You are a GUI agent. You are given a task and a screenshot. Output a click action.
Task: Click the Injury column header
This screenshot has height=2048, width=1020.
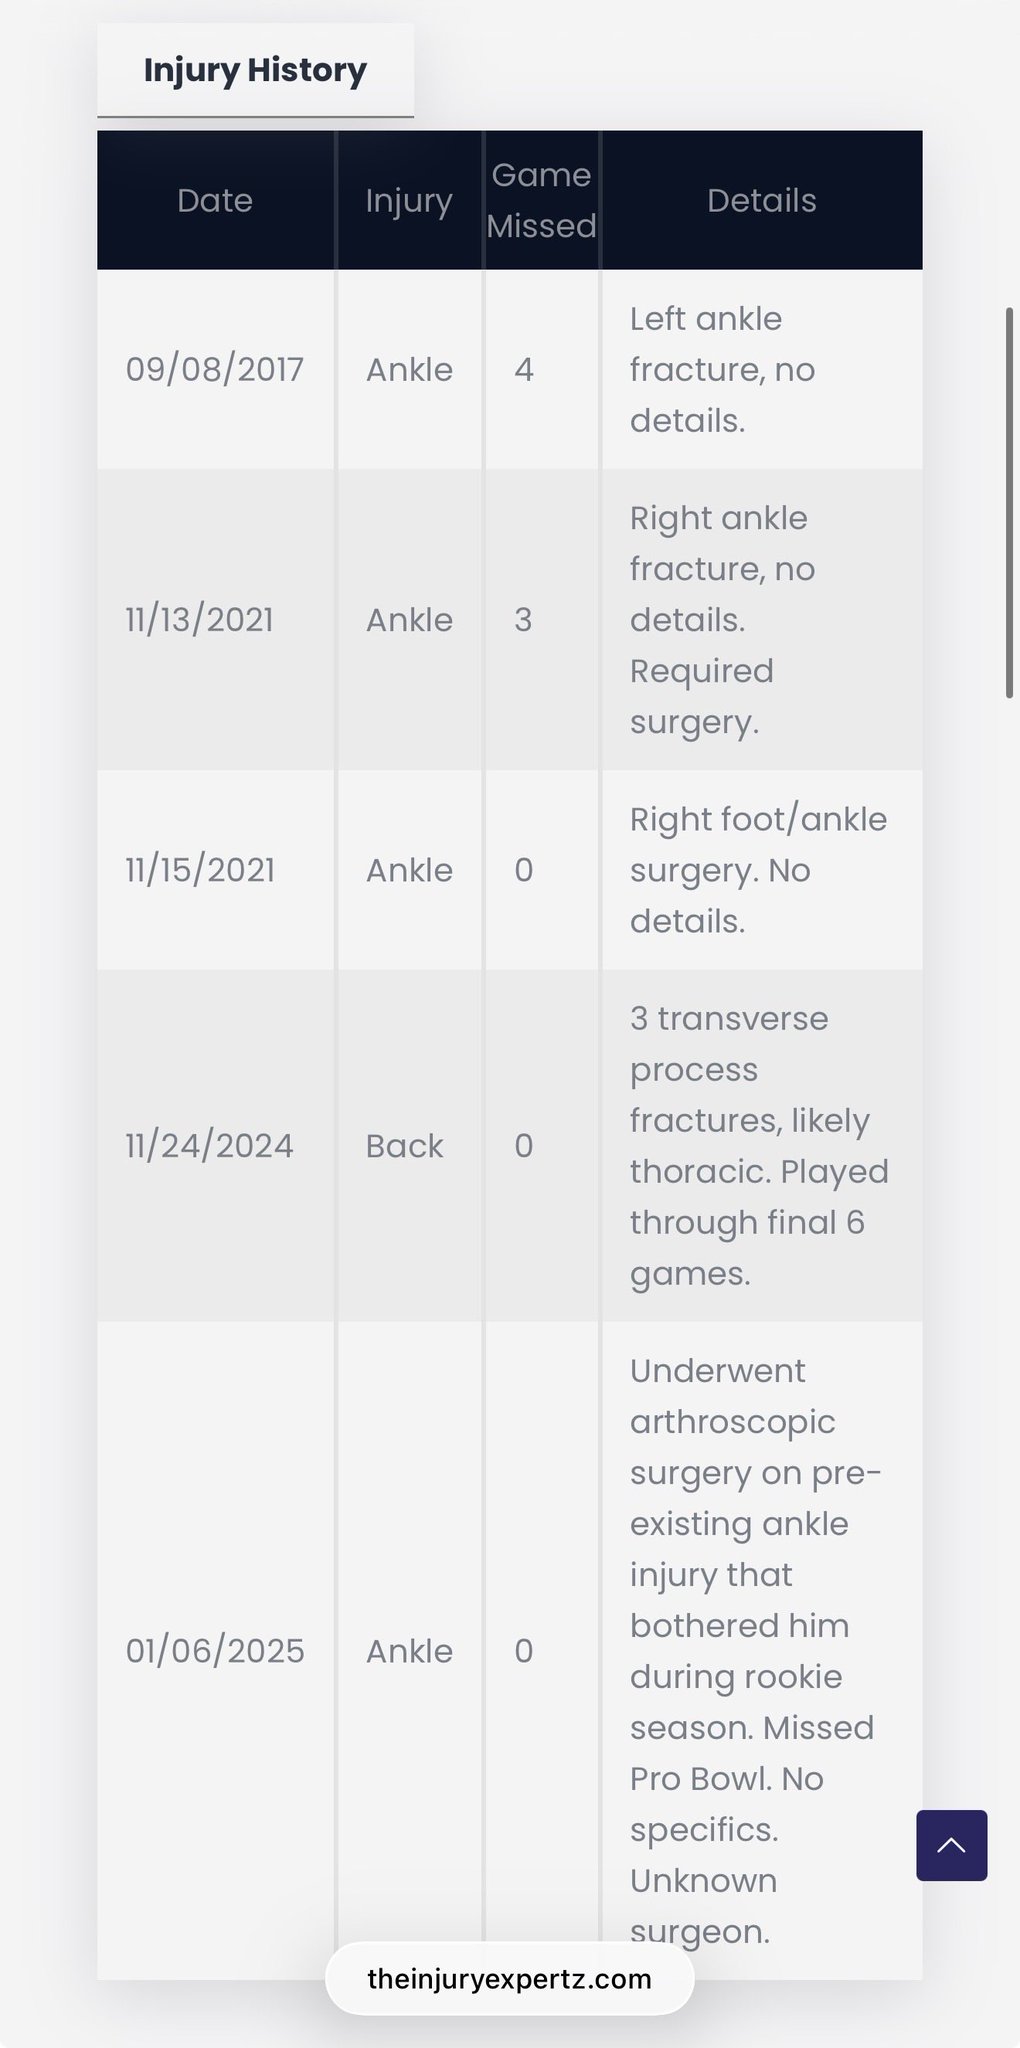coord(409,200)
